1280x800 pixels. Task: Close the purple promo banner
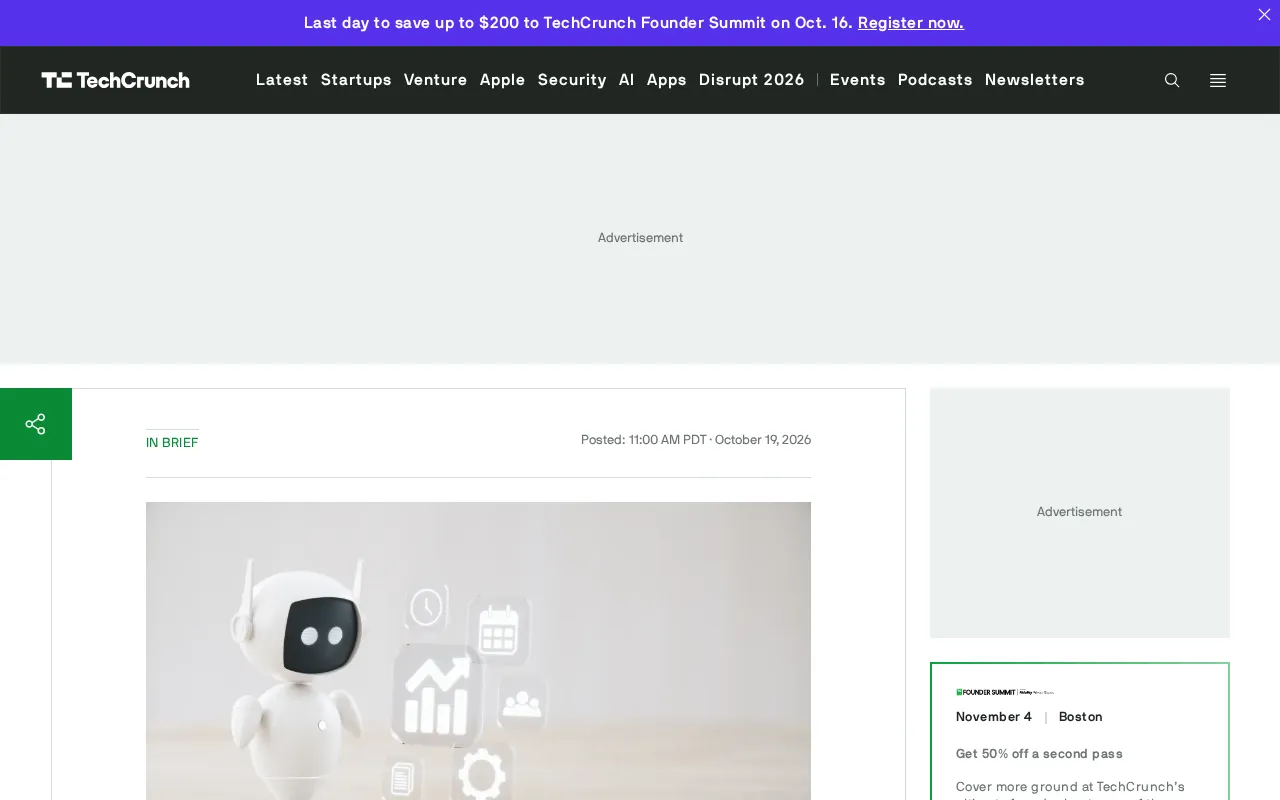[x=1264, y=14]
